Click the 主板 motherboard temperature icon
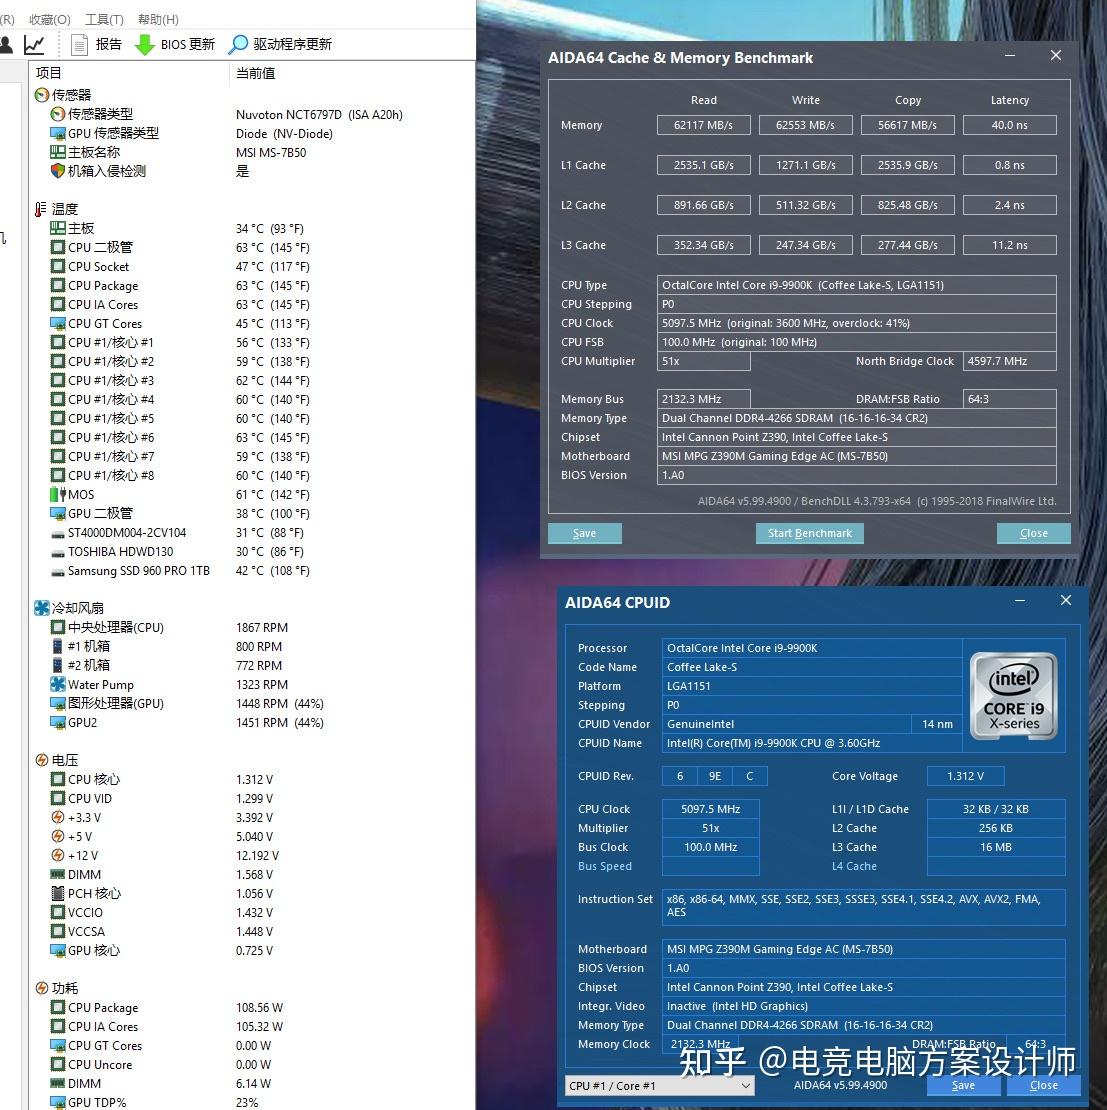Screen dimensions: 1107x1110 [x=59, y=228]
